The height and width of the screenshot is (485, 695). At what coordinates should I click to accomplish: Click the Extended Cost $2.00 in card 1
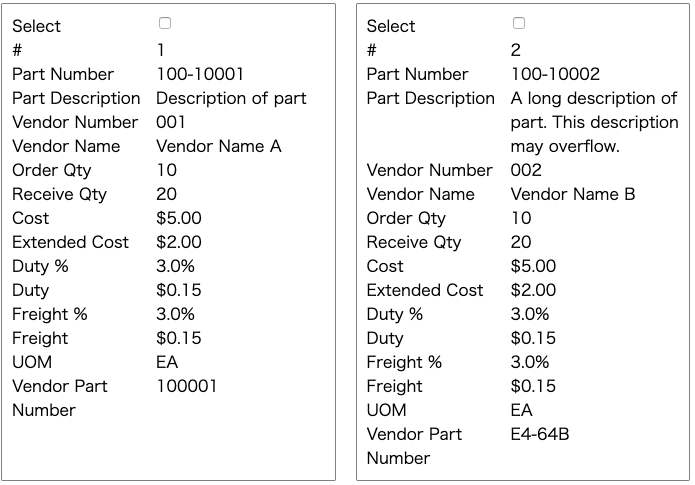[x=179, y=242]
